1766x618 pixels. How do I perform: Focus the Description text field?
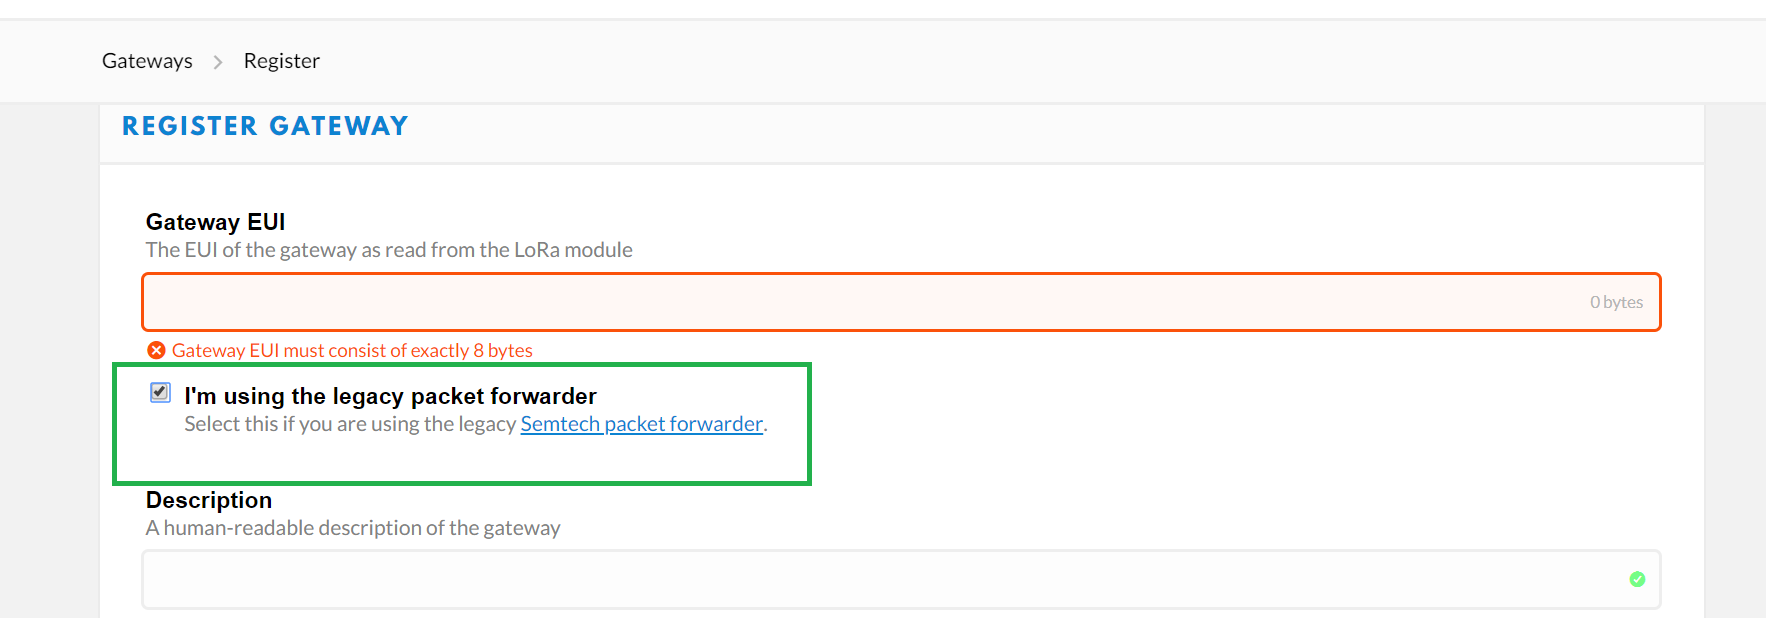[901, 579]
